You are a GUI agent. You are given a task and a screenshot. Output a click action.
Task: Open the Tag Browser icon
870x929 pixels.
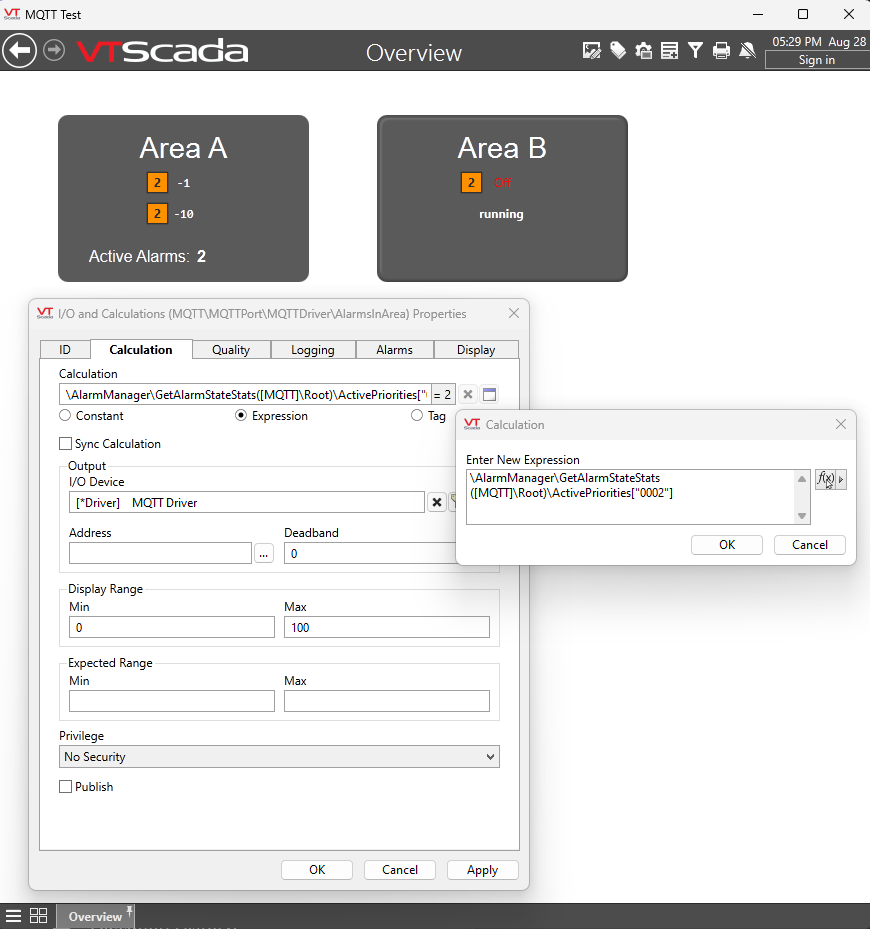pyautogui.click(x=618, y=51)
